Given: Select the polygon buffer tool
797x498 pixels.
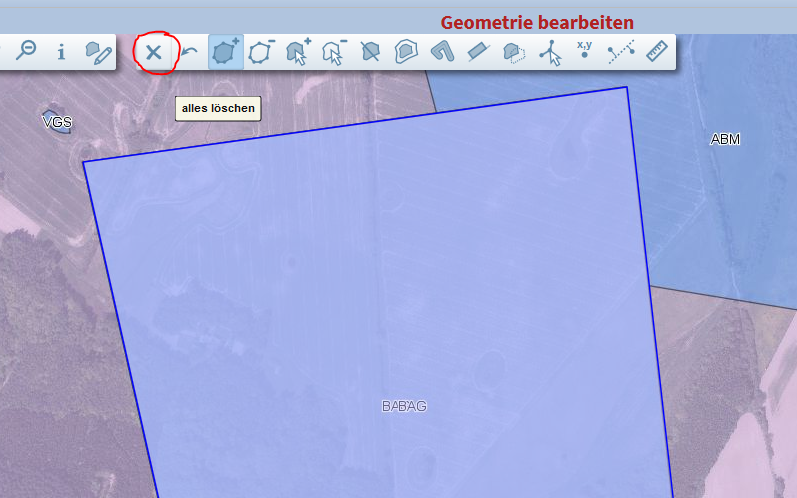Looking at the screenshot, I should (405, 52).
